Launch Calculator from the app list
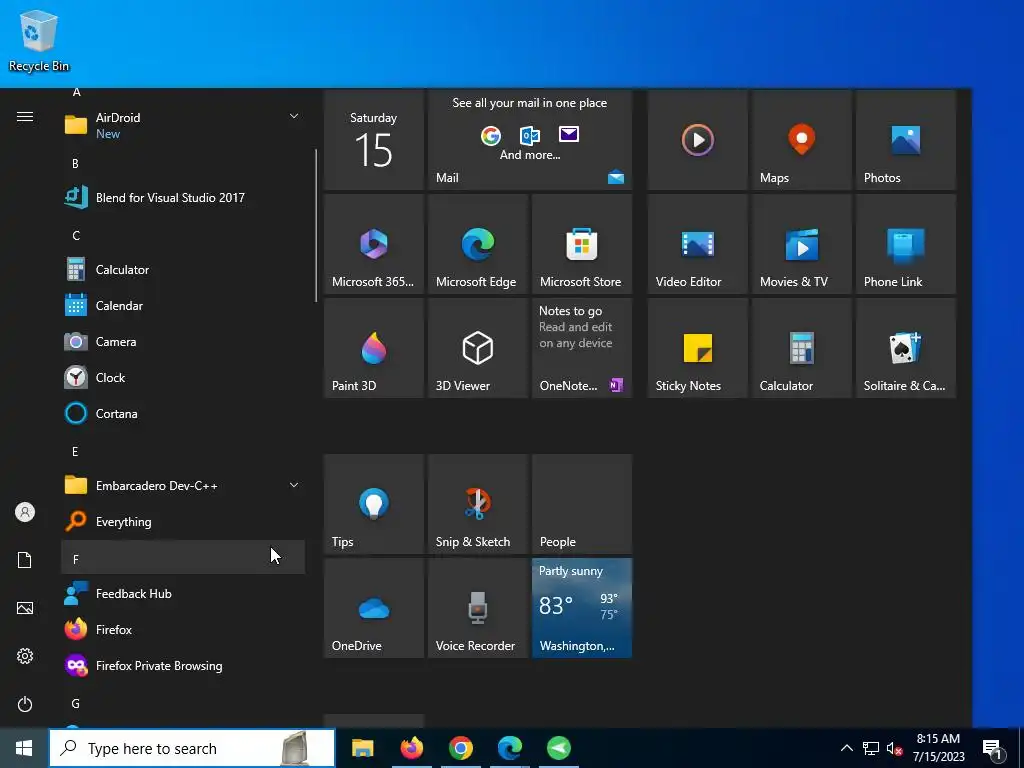Viewport: 1024px width, 768px height. pos(183,270)
